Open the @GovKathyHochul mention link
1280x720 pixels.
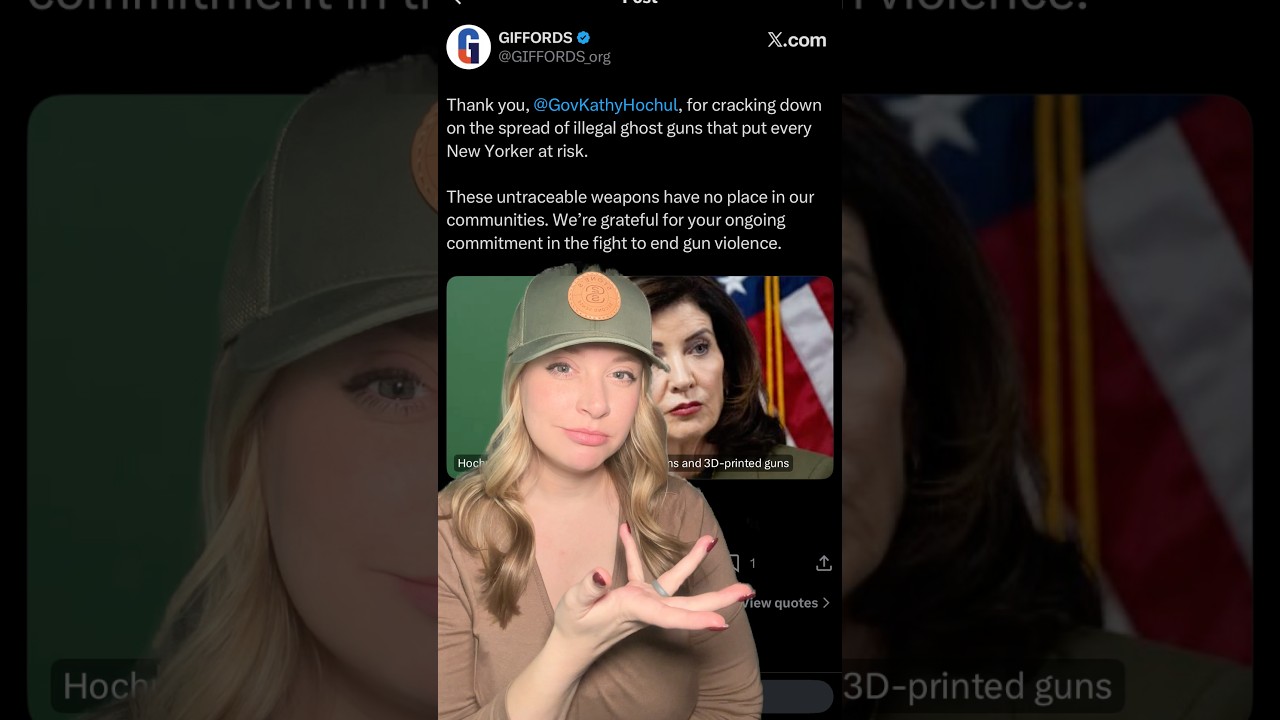(x=606, y=105)
